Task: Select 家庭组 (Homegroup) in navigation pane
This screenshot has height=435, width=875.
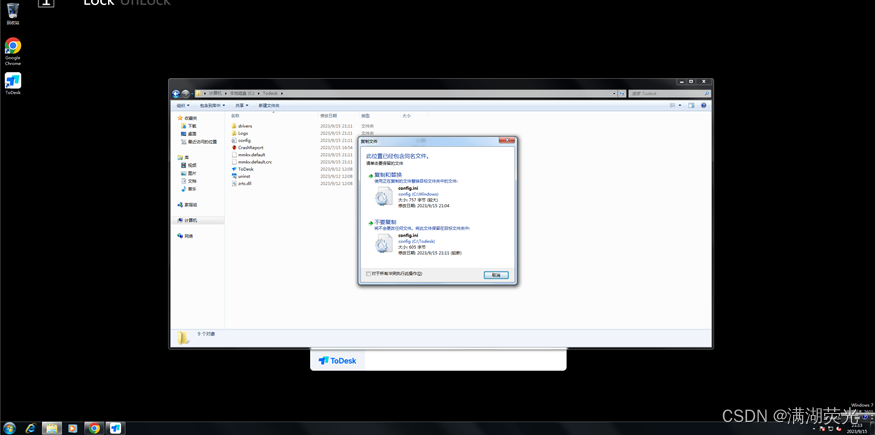Action: tap(187, 205)
